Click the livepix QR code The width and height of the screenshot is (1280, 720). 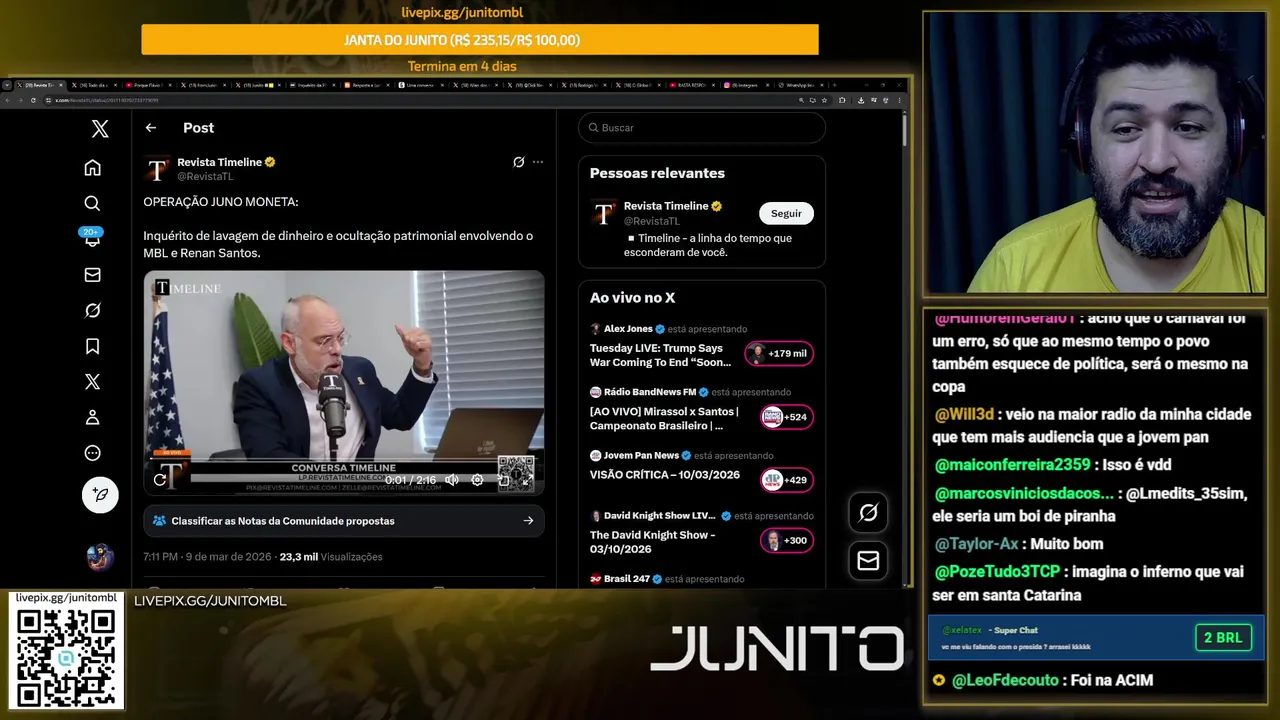tap(66, 657)
